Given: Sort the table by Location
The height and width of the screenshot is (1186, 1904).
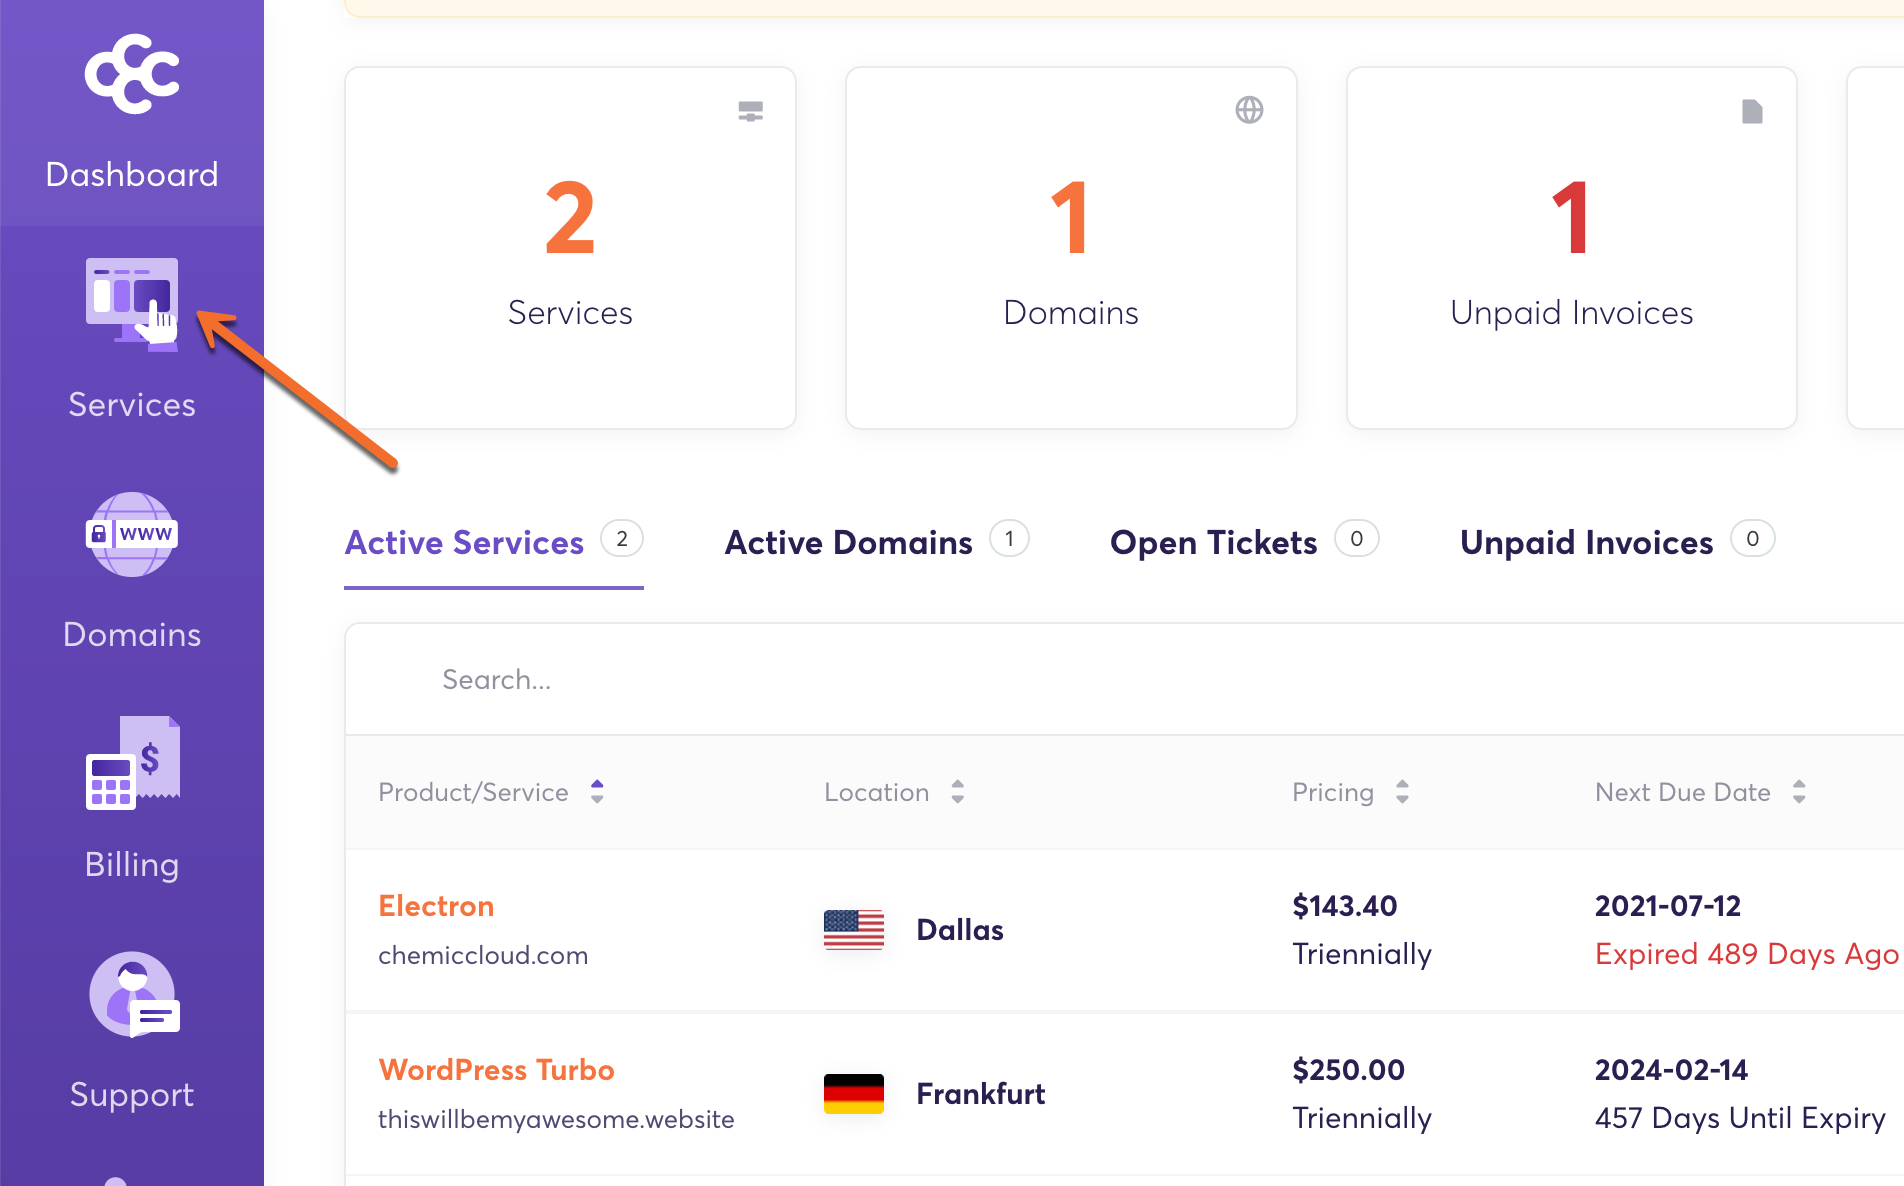Looking at the screenshot, I should click(x=957, y=792).
